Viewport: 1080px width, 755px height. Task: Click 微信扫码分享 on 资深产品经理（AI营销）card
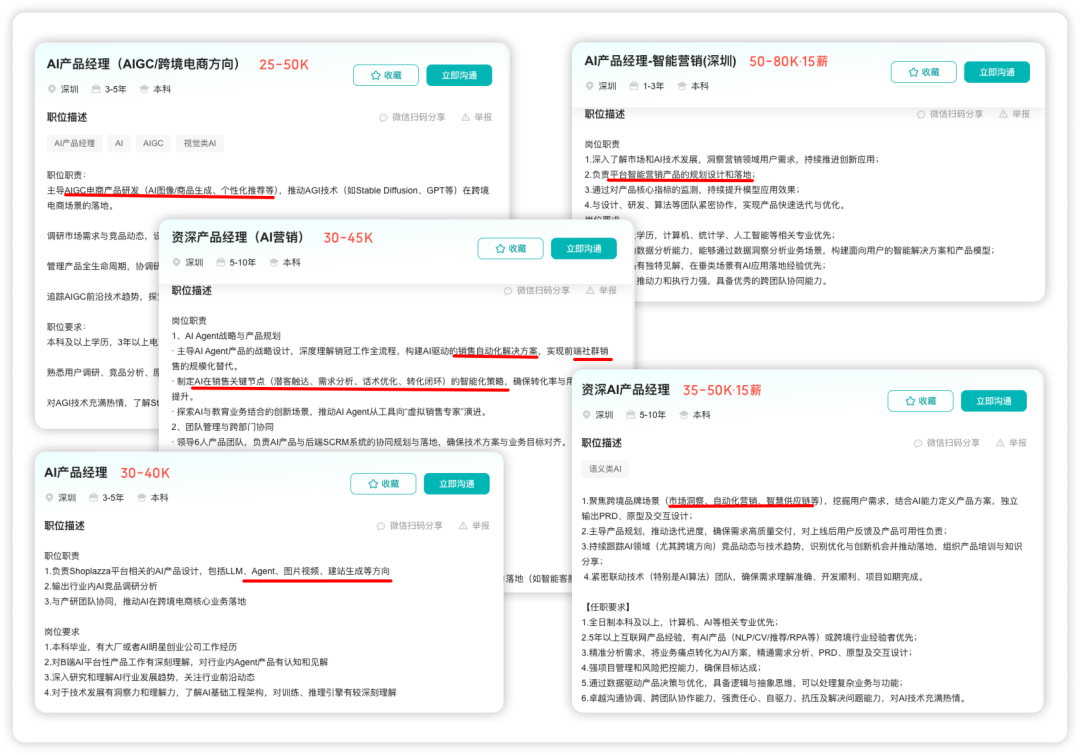pyautogui.click(x=537, y=291)
